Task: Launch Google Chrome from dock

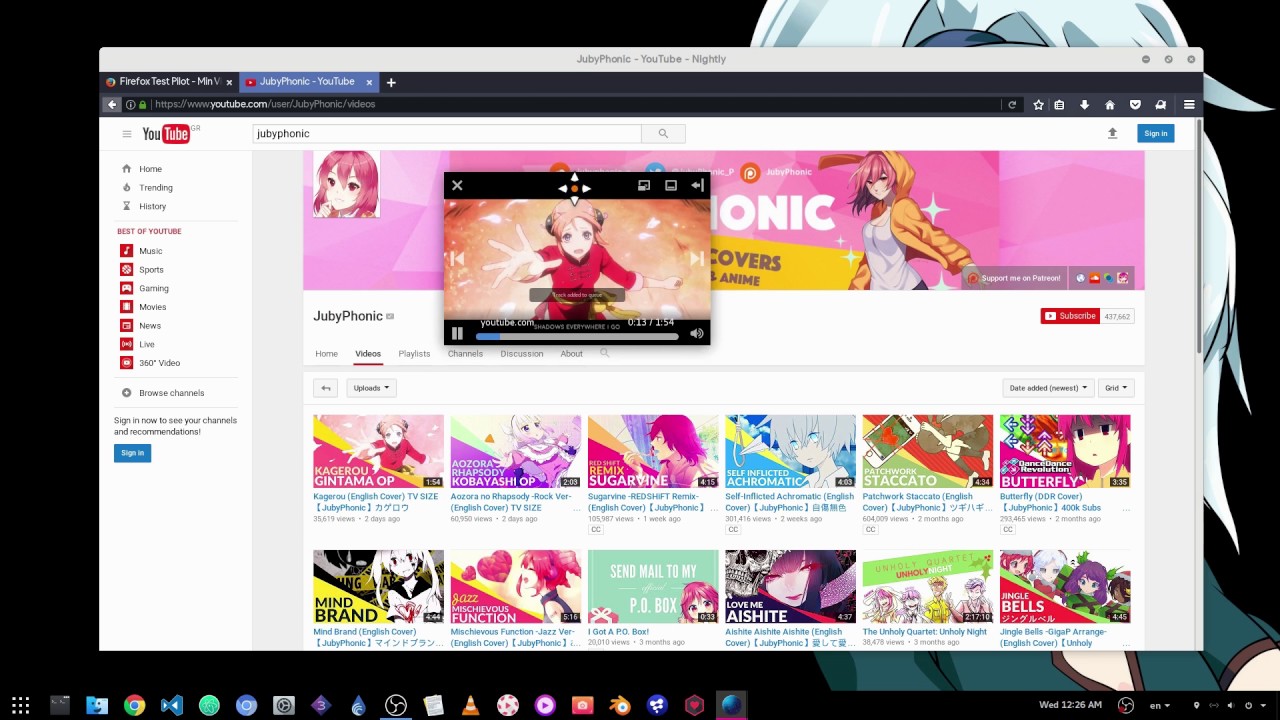Action: pyautogui.click(x=134, y=705)
